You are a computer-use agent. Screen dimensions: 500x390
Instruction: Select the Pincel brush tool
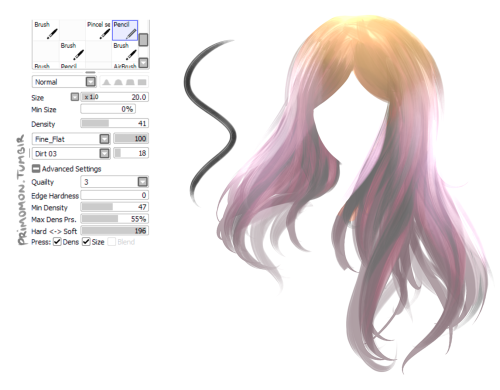click(x=98, y=30)
